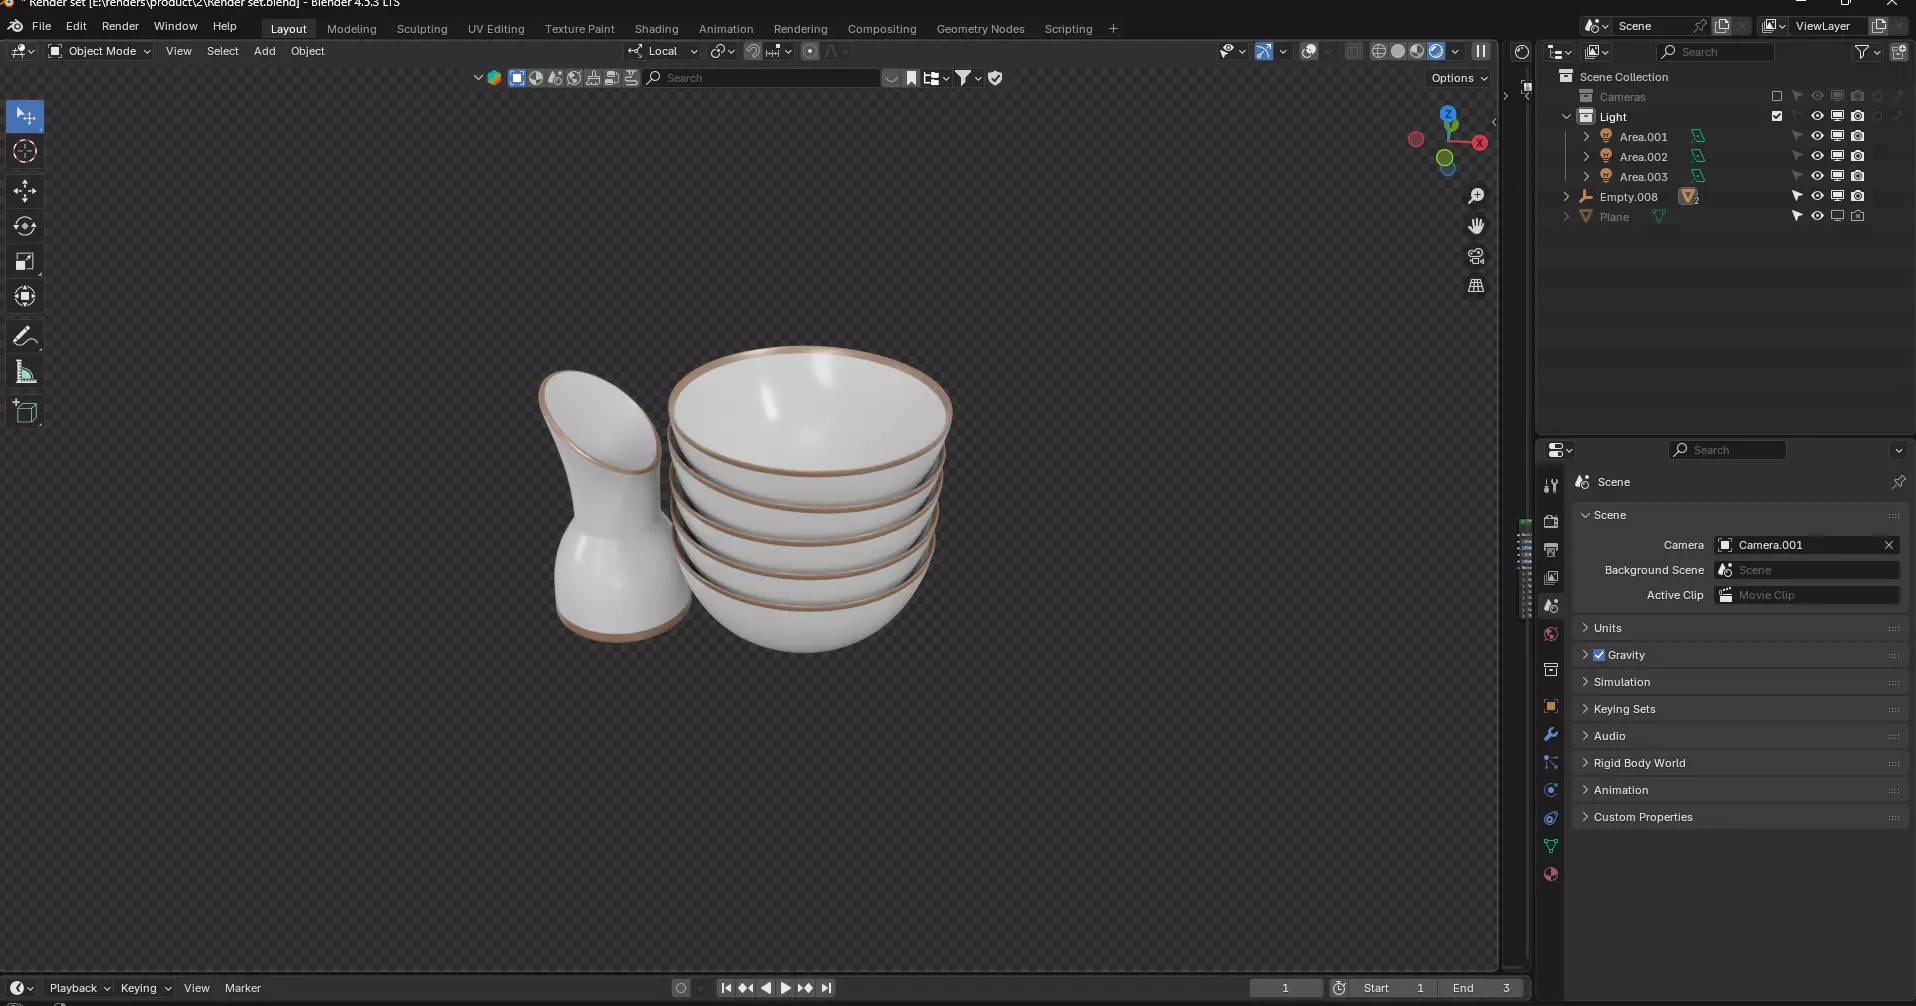This screenshot has height=1006, width=1916.
Task: Open the Modifiers wrench tab
Action: (x=1551, y=734)
